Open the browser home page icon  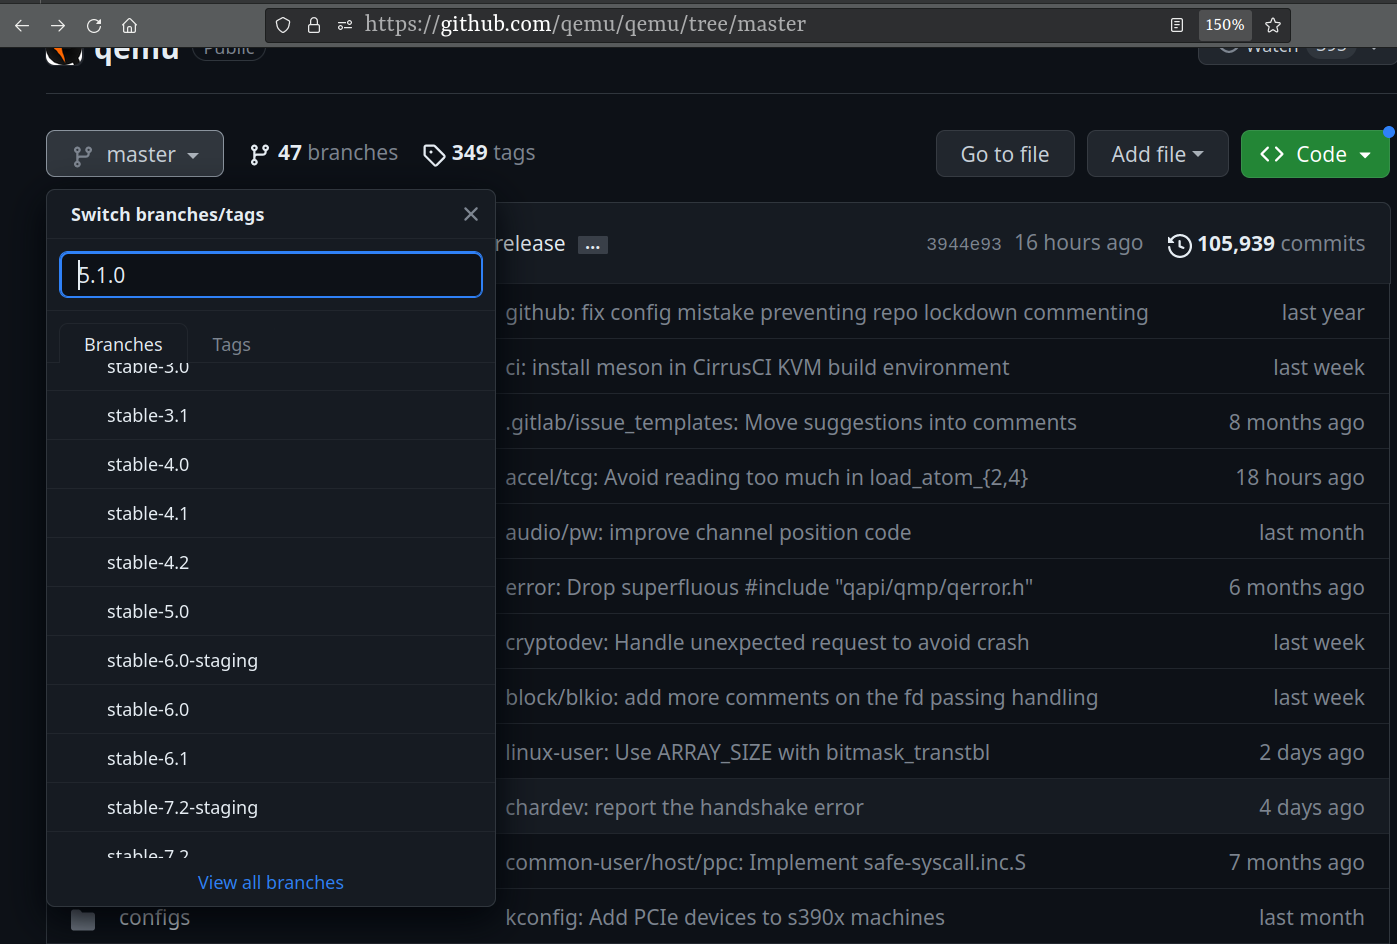pyautogui.click(x=129, y=25)
